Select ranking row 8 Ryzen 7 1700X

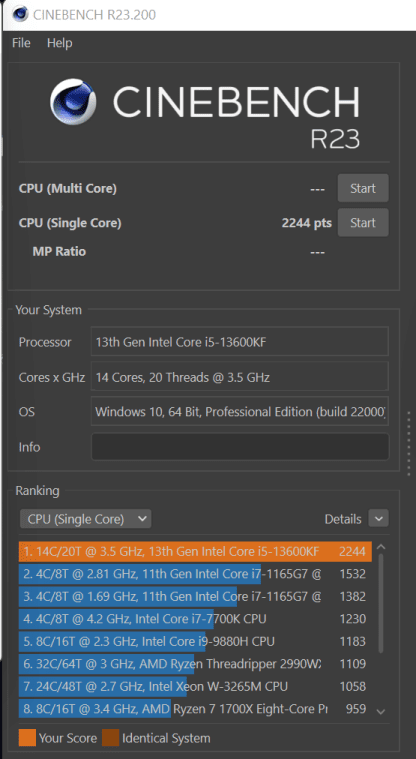tap(195, 709)
